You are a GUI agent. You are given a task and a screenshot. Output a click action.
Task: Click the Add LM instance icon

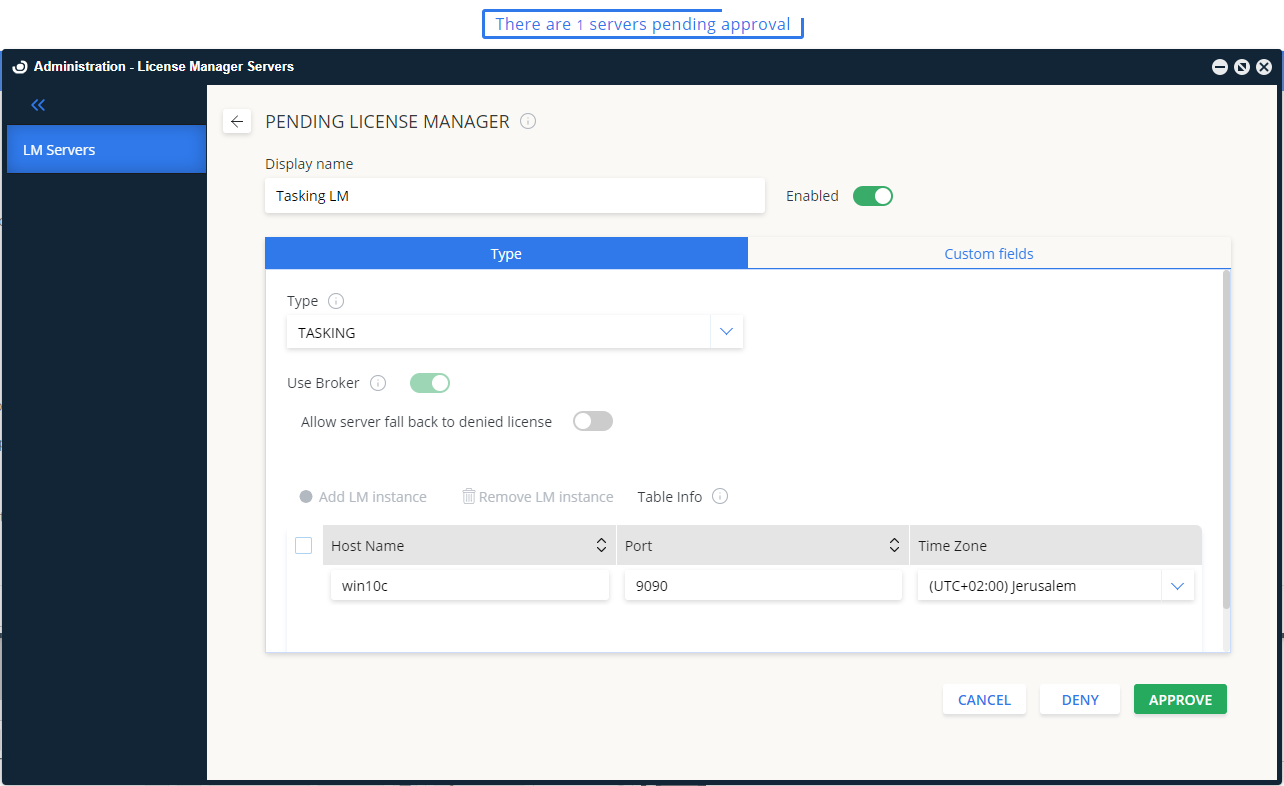(306, 497)
